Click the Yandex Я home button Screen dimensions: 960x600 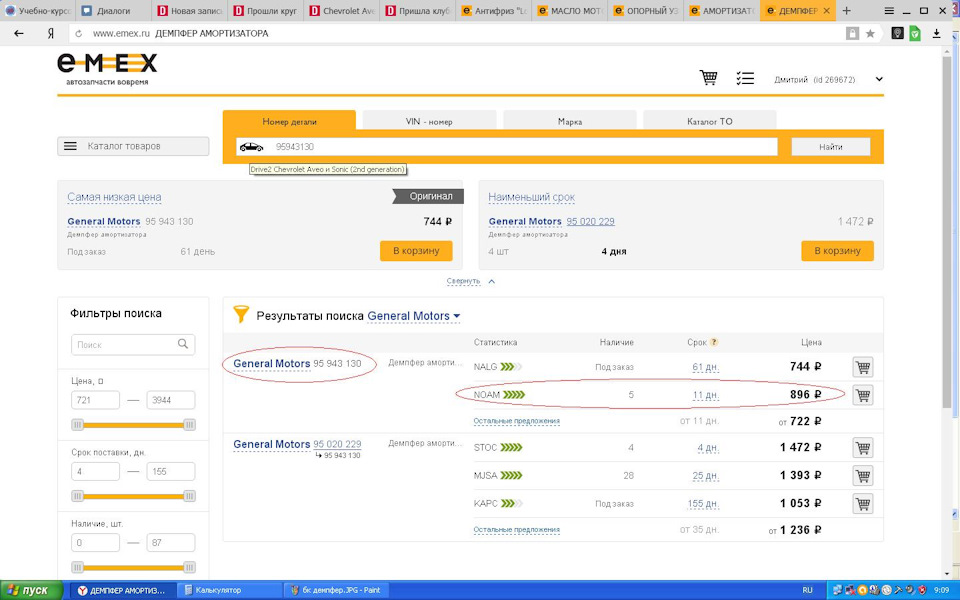(51, 34)
